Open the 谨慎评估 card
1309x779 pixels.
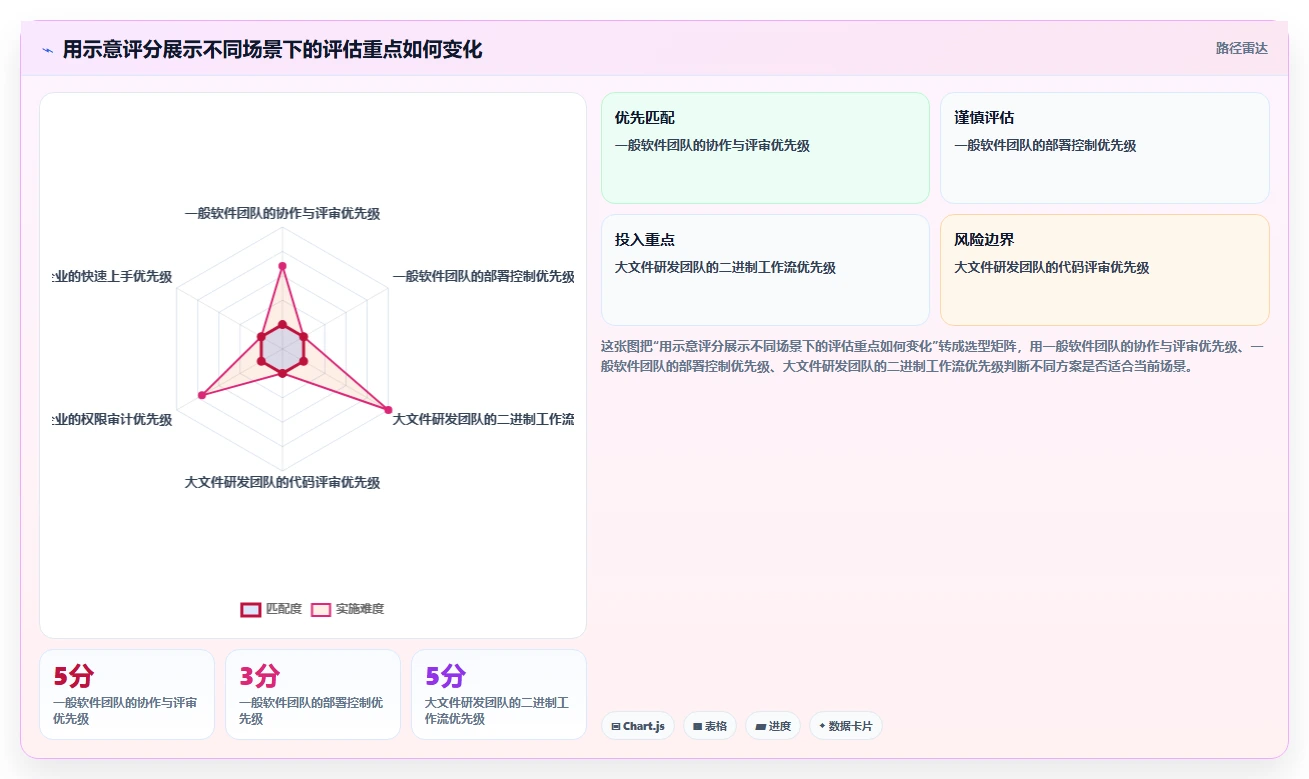pos(1105,148)
